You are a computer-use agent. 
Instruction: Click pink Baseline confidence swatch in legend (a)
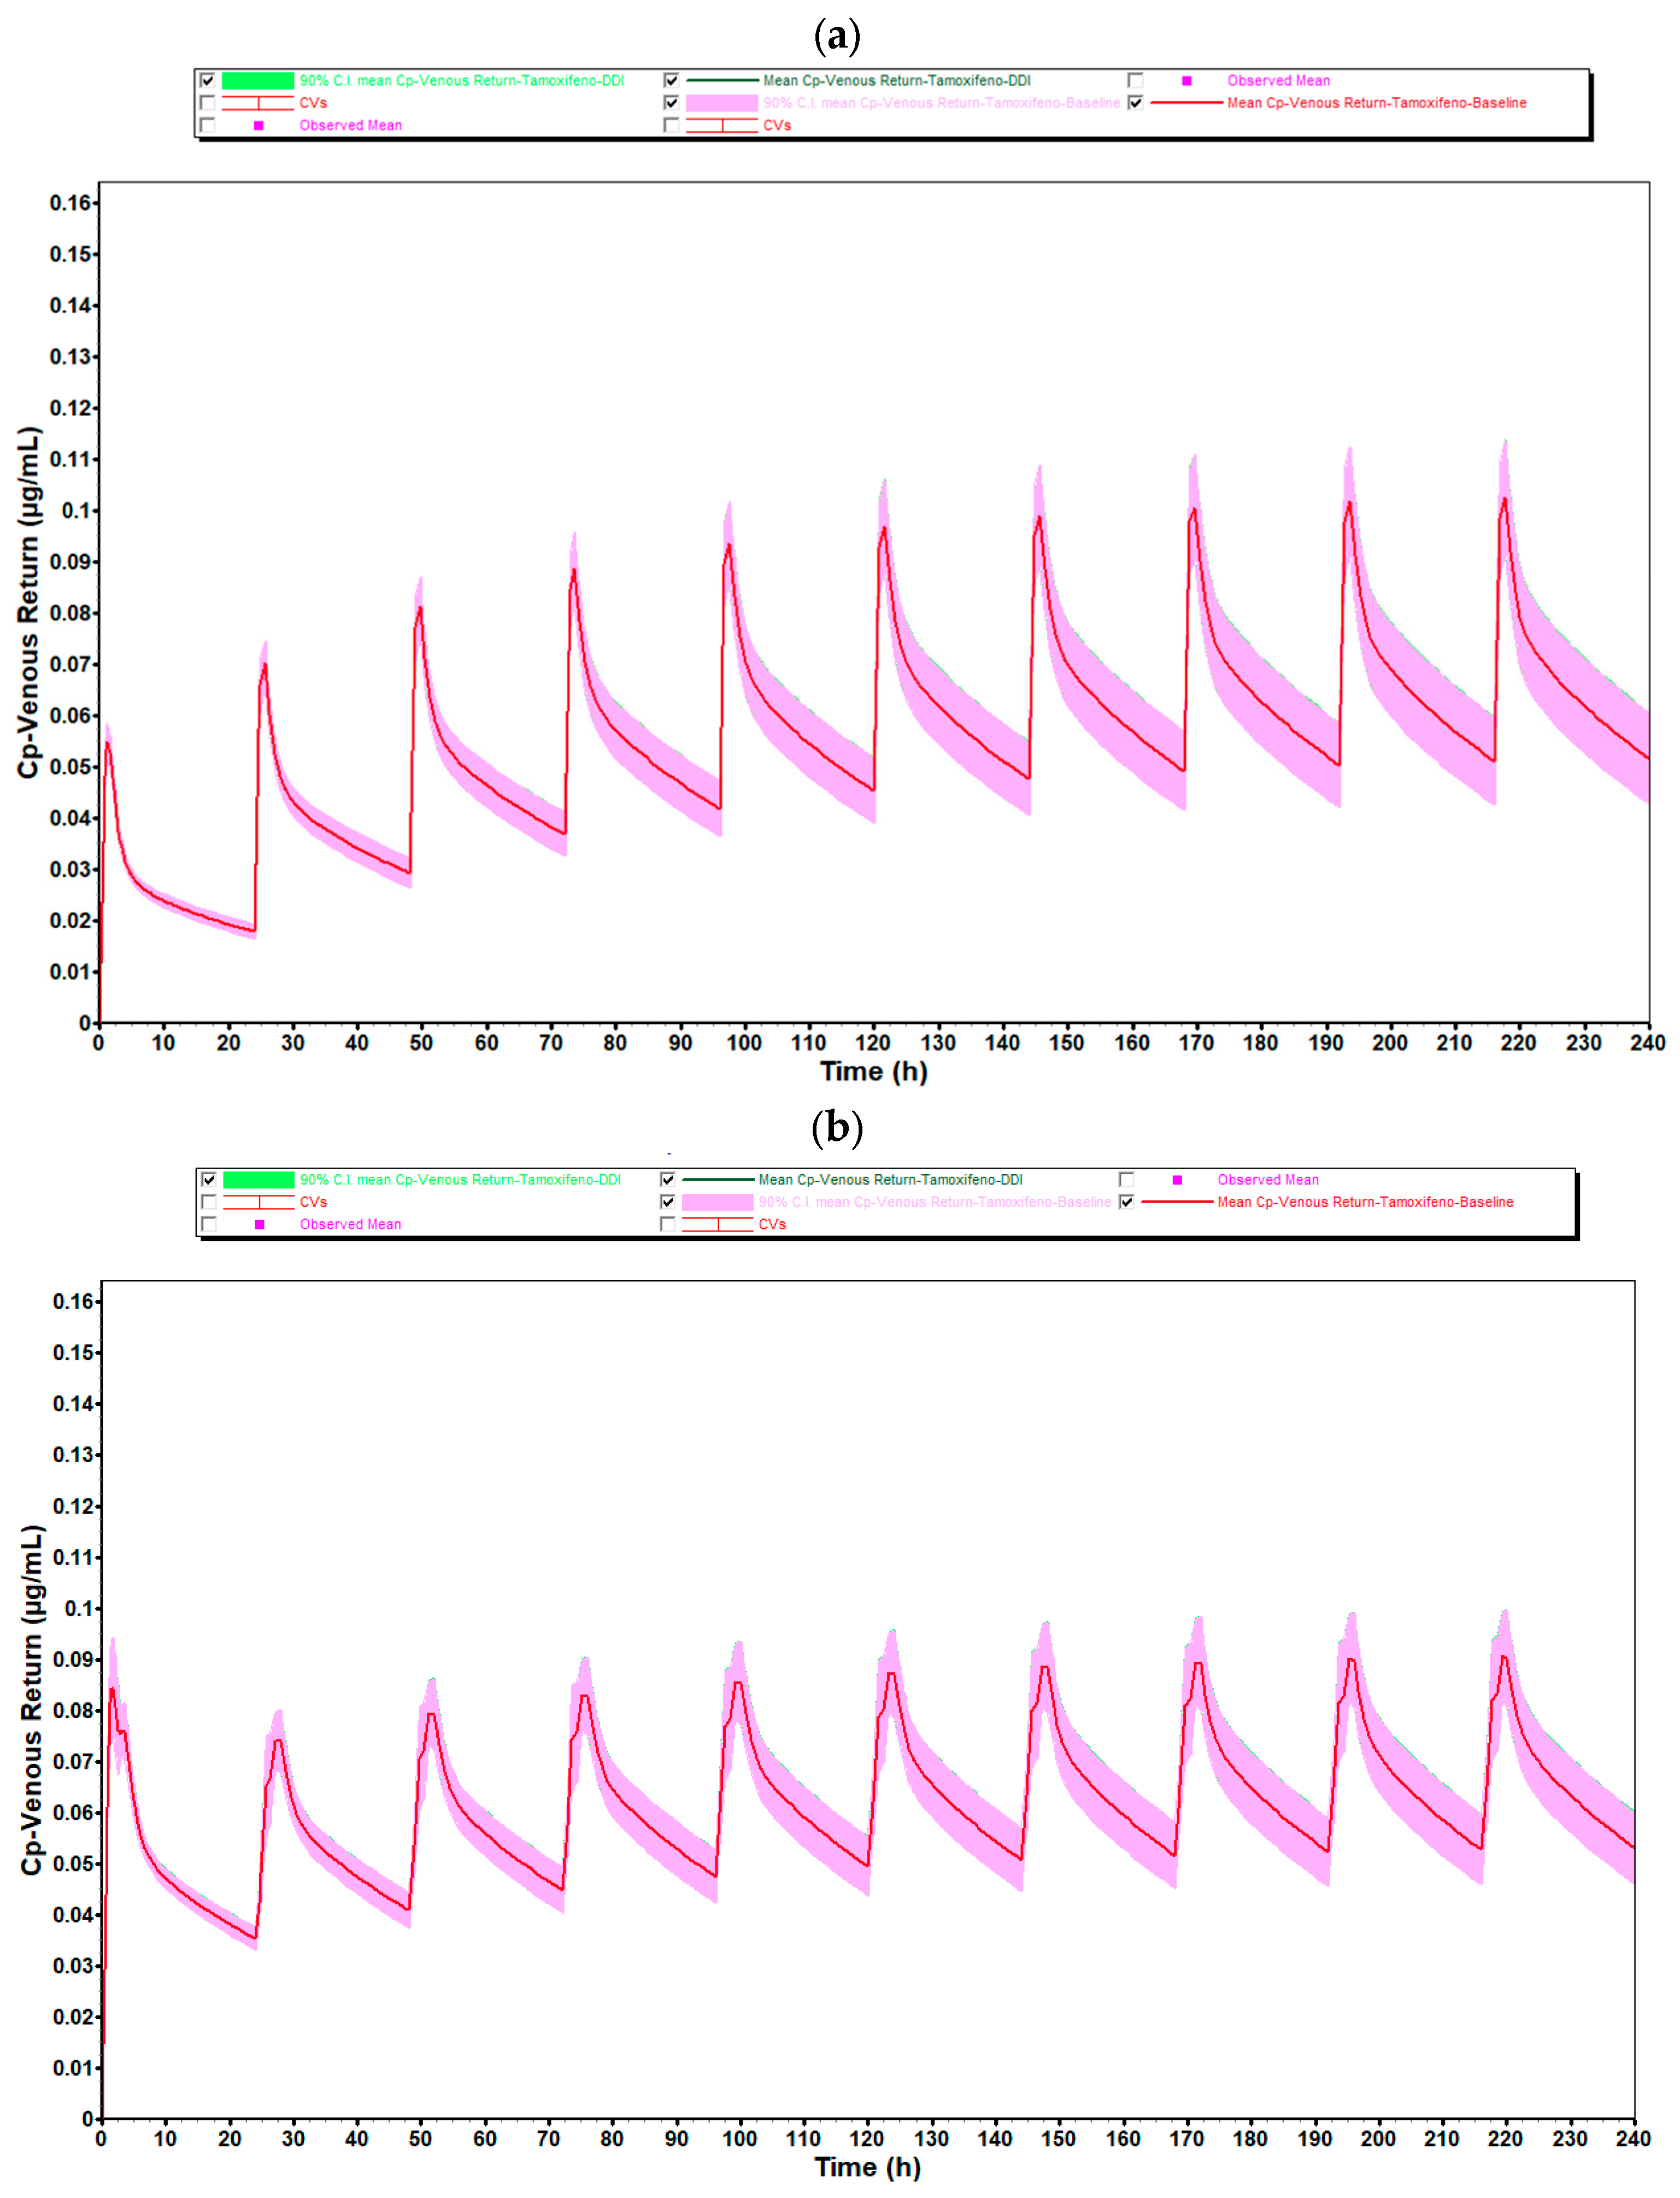click(721, 102)
